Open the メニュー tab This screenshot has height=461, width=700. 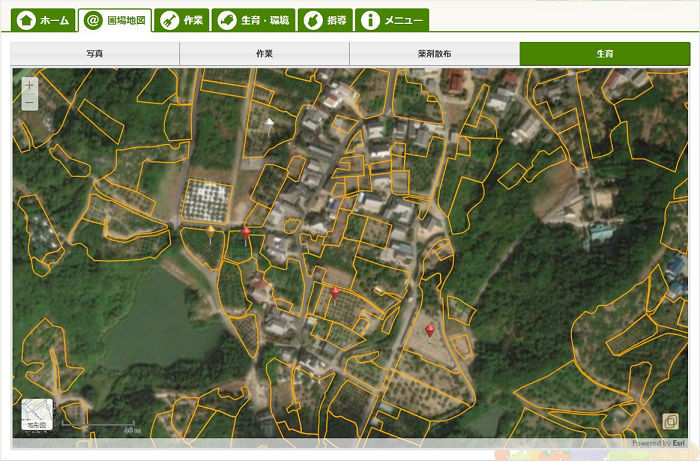[392, 21]
